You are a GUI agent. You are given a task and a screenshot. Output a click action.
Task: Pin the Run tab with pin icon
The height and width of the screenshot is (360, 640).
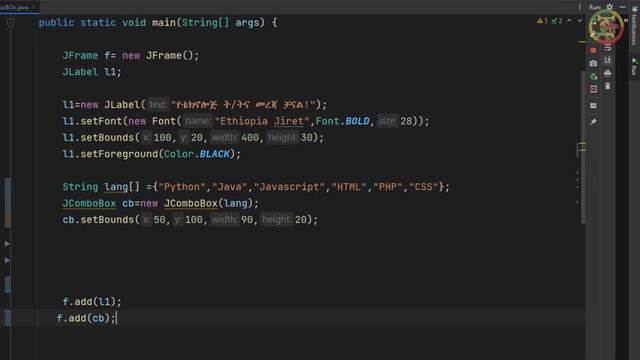pyautogui.click(x=593, y=122)
